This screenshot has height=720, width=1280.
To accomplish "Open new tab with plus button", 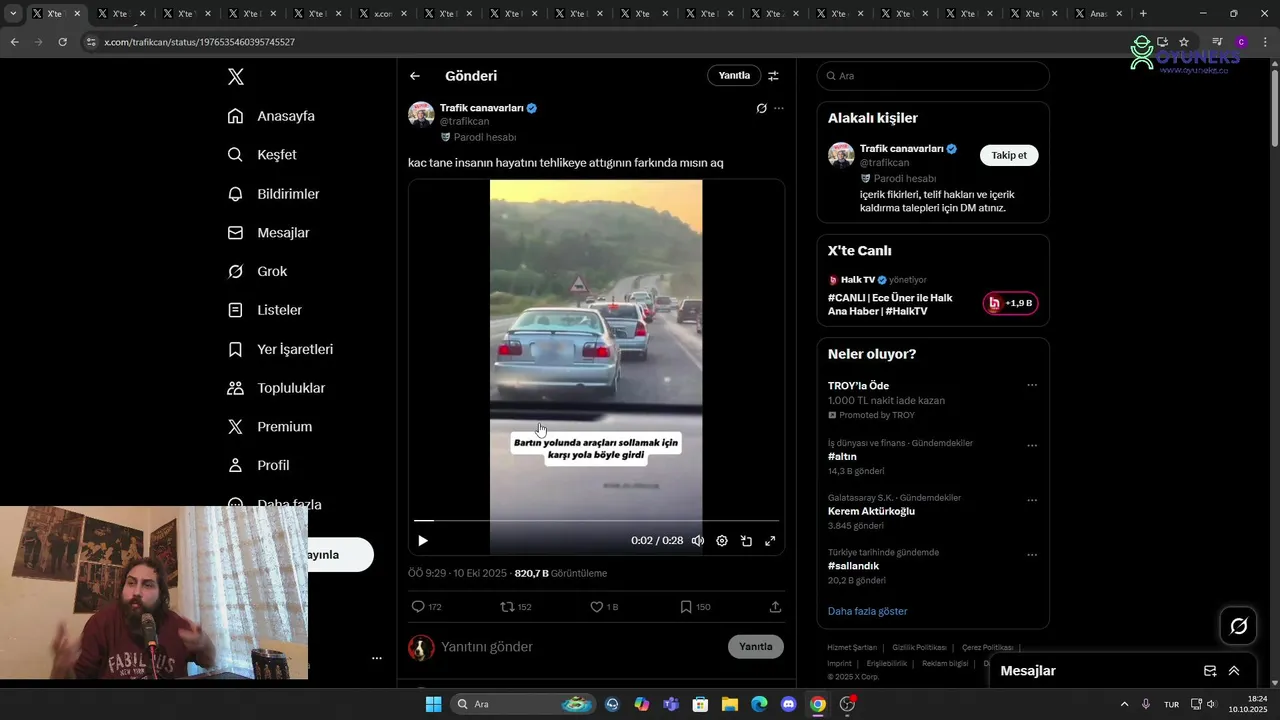I will click(x=1143, y=14).
